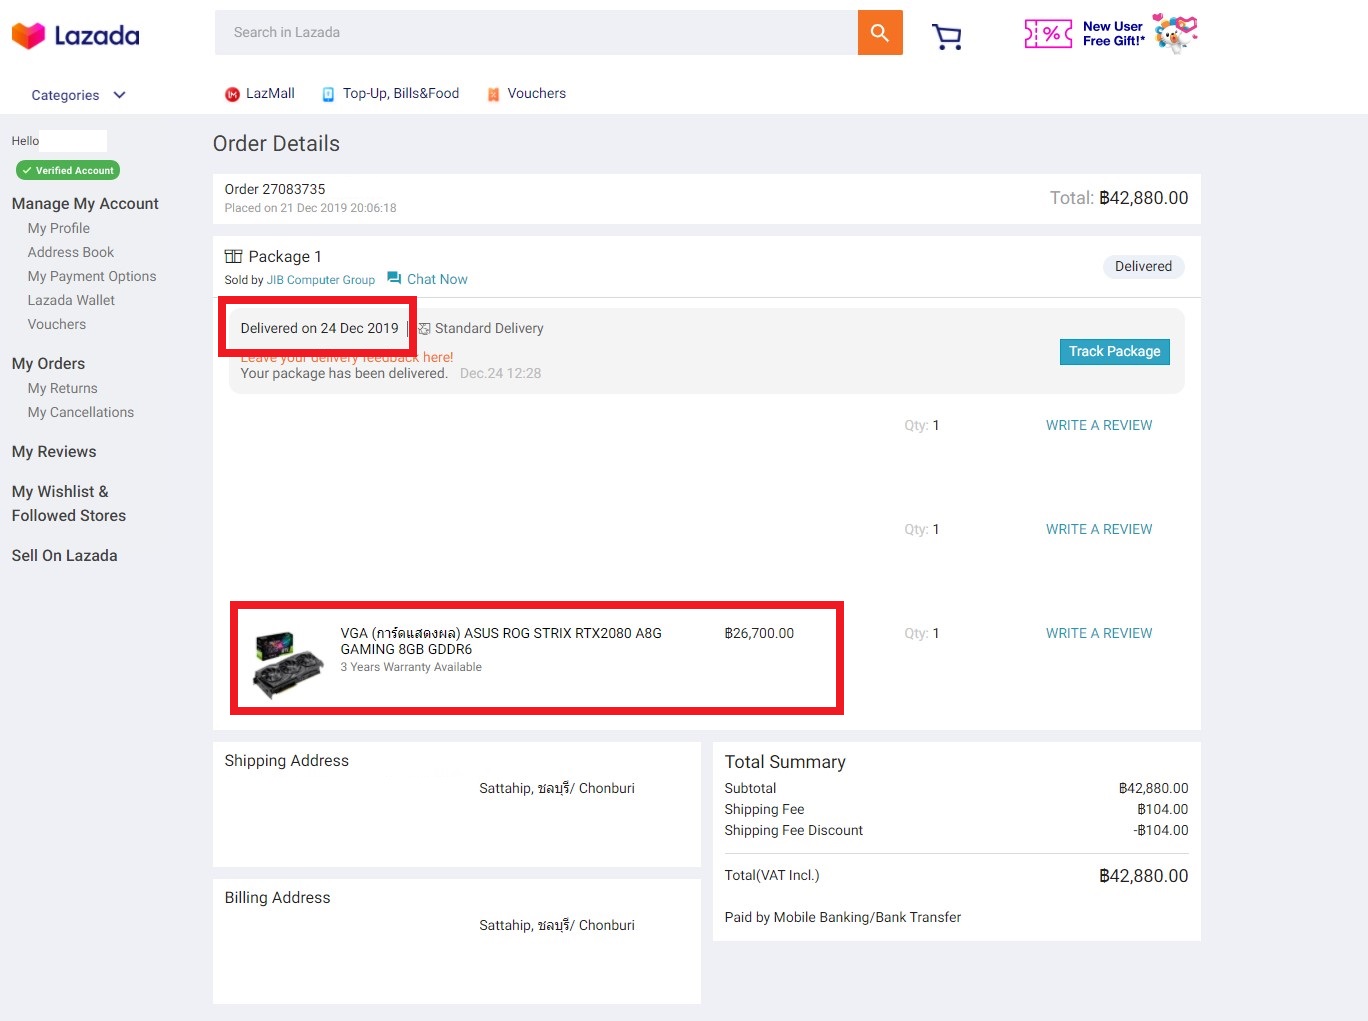Write a review for the ASUS RTX2080
This screenshot has width=1368, height=1021.
click(x=1099, y=633)
